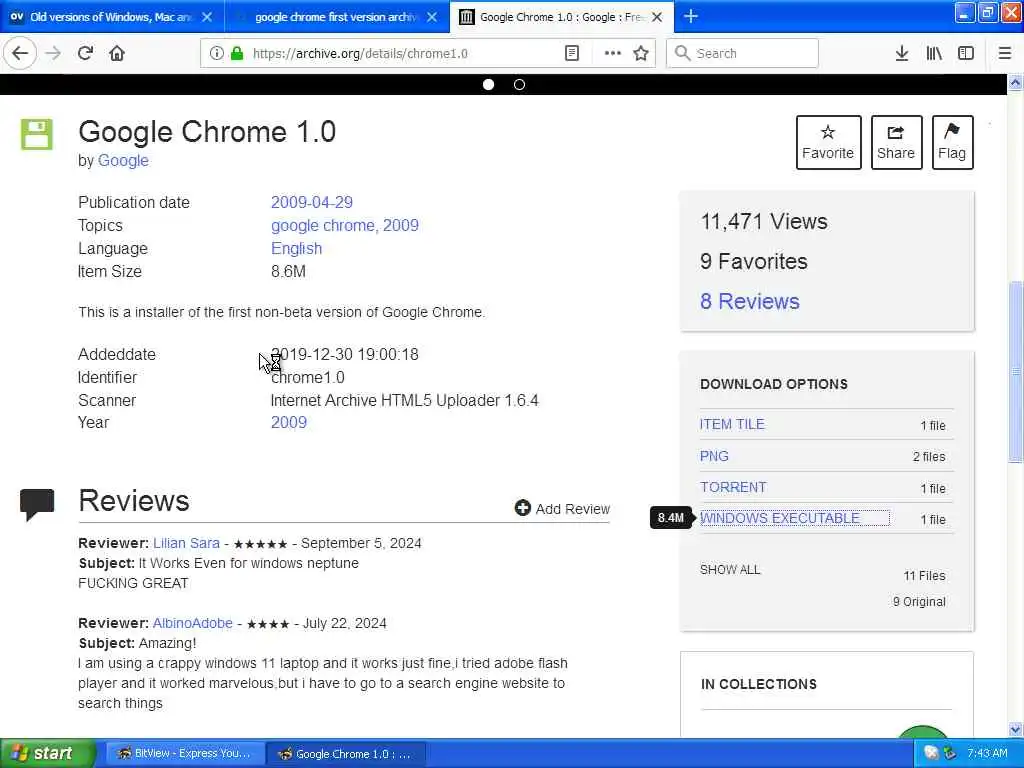Open the English language link

coord(296,249)
